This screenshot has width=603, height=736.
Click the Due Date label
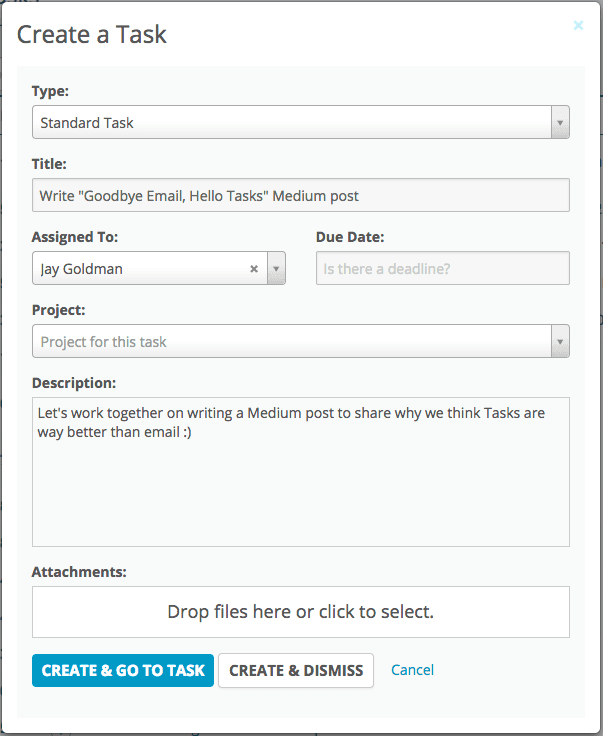350,237
